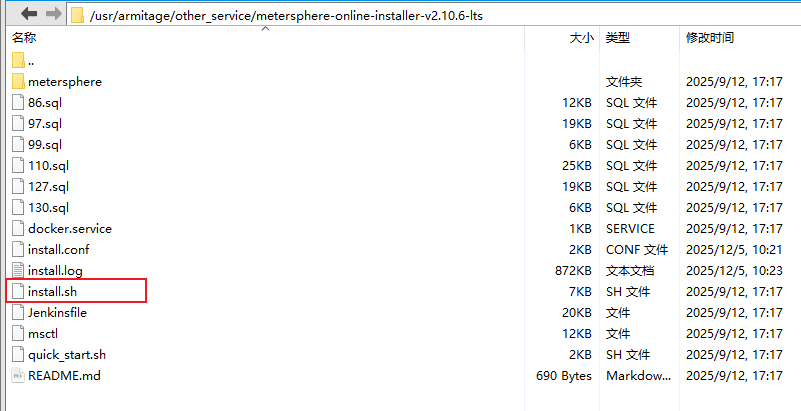801x411 pixels.
Task: Sort files by the 修改时间 column header
Action: [710, 37]
